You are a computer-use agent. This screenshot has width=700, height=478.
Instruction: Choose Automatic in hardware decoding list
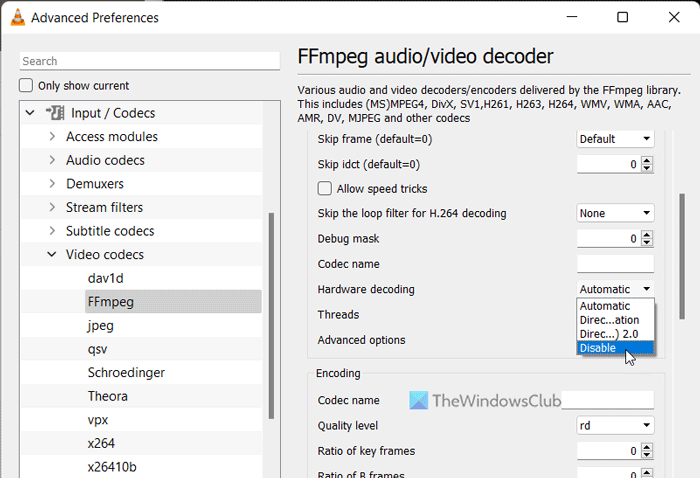click(615, 306)
